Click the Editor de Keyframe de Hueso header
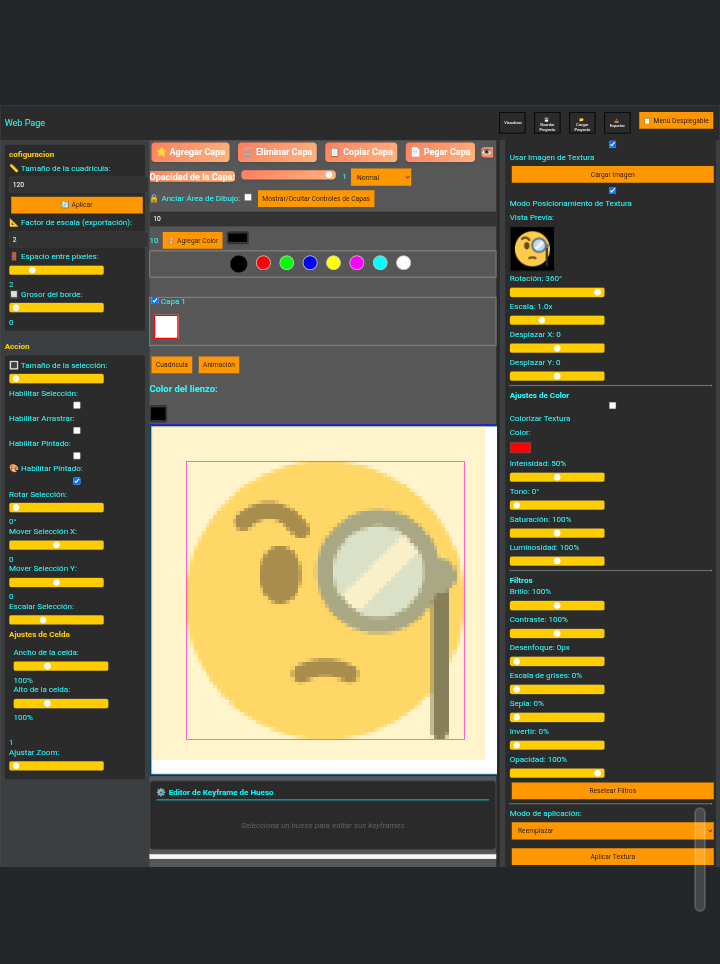 pos(221,792)
